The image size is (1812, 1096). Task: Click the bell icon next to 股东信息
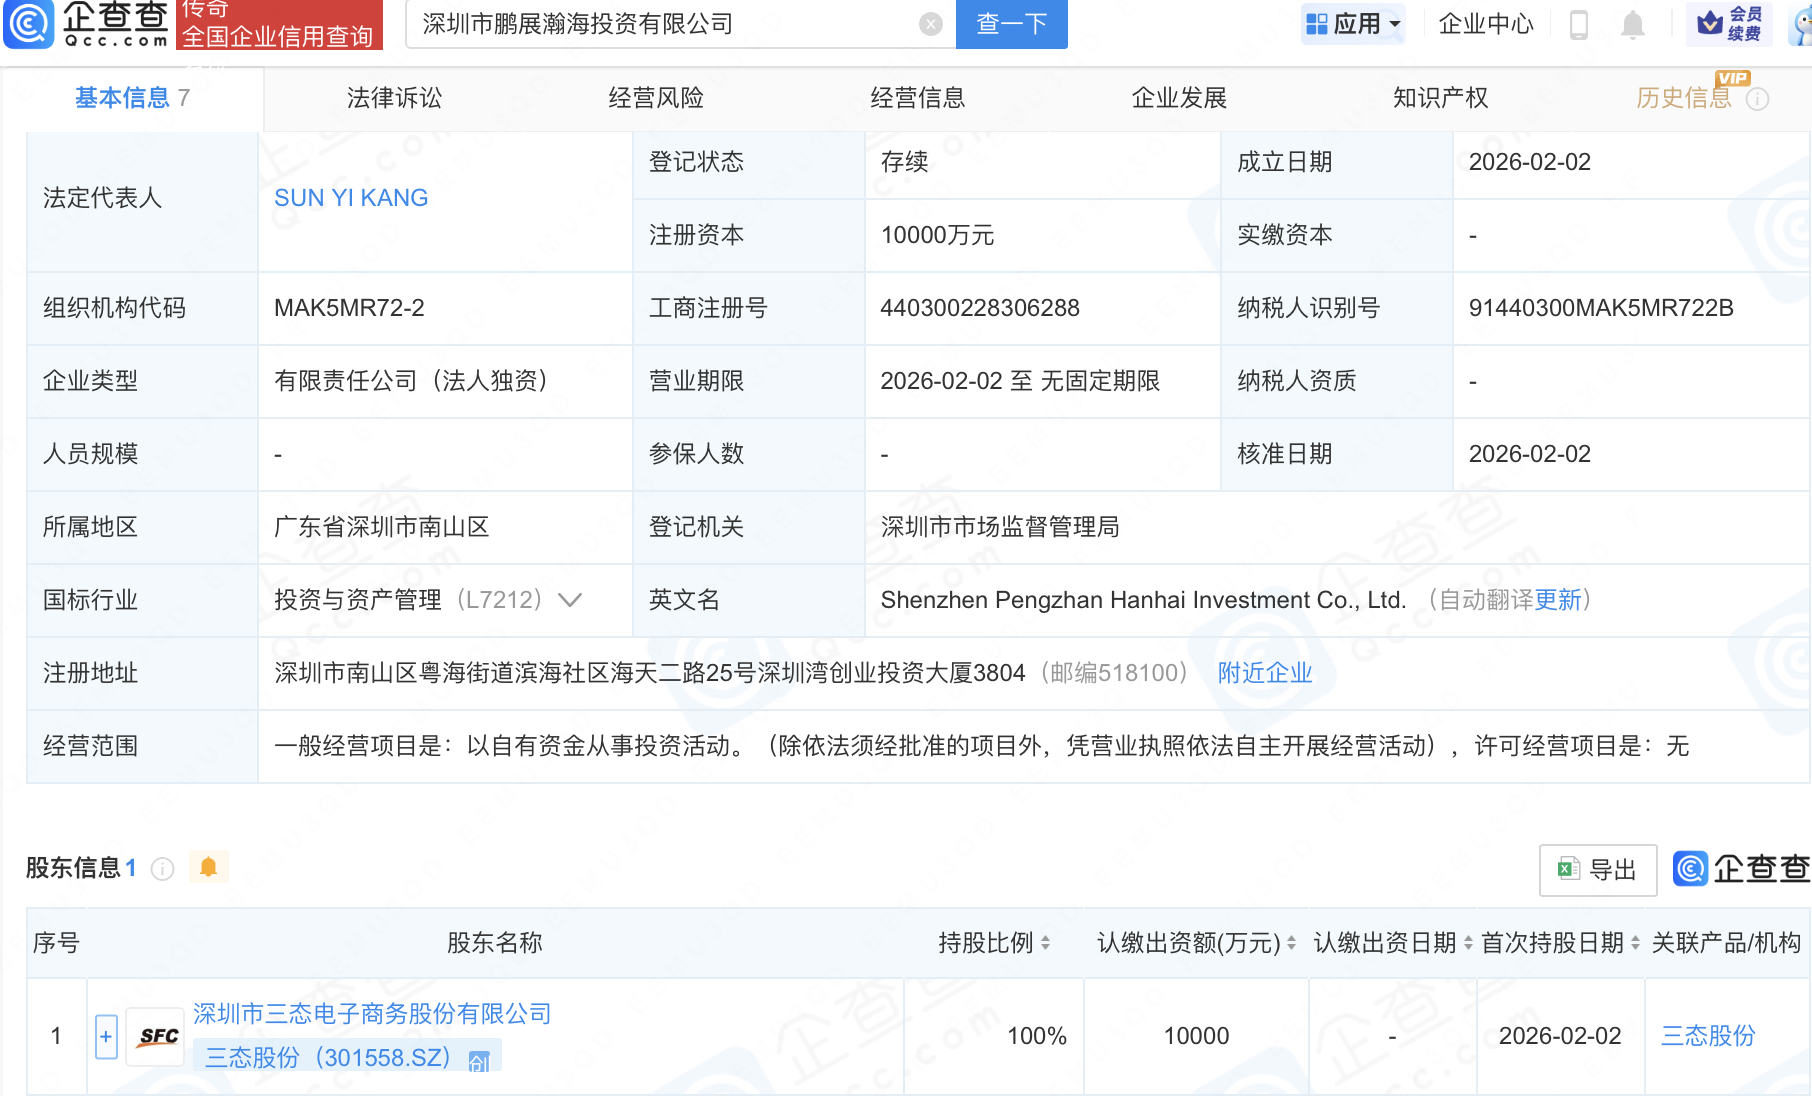(209, 866)
